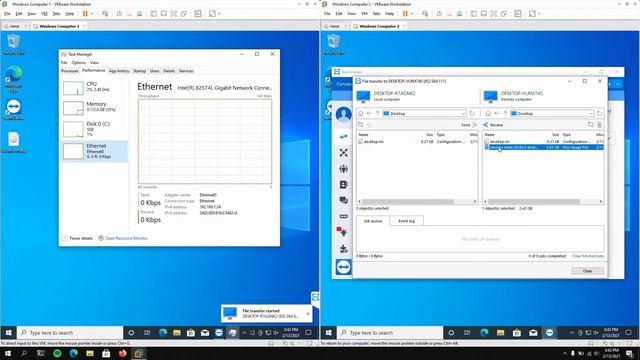Select Disk 0 (C:) in performance sidebar
Viewport: 640px width, 360px height.
coord(94,129)
